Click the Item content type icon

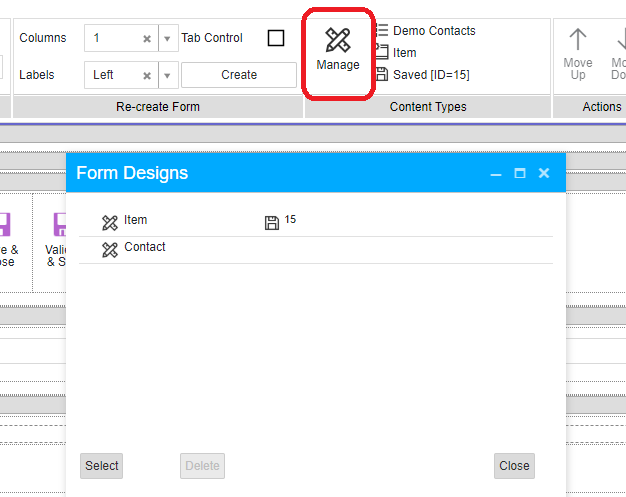click(381, 53)
